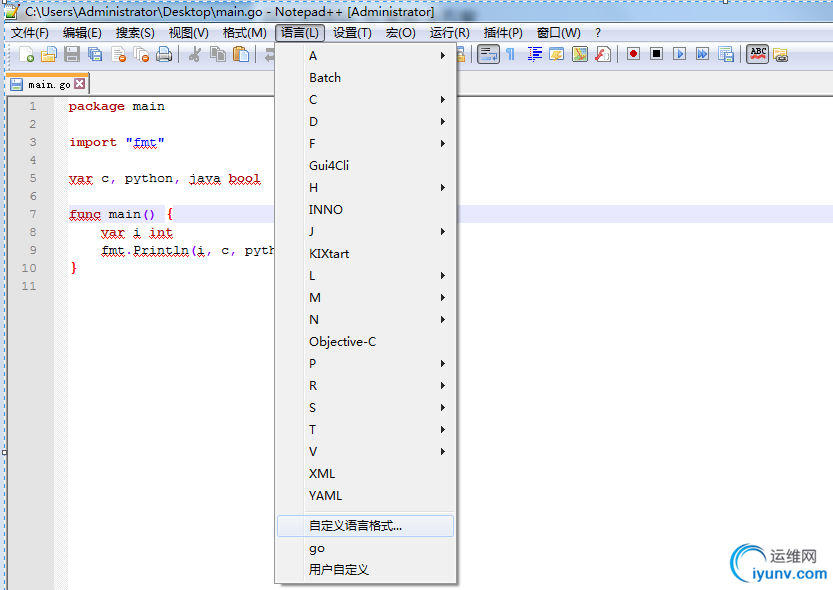Click the Cut scissors icon
Screen dimensions: 833x590
(x=194, y=54)
